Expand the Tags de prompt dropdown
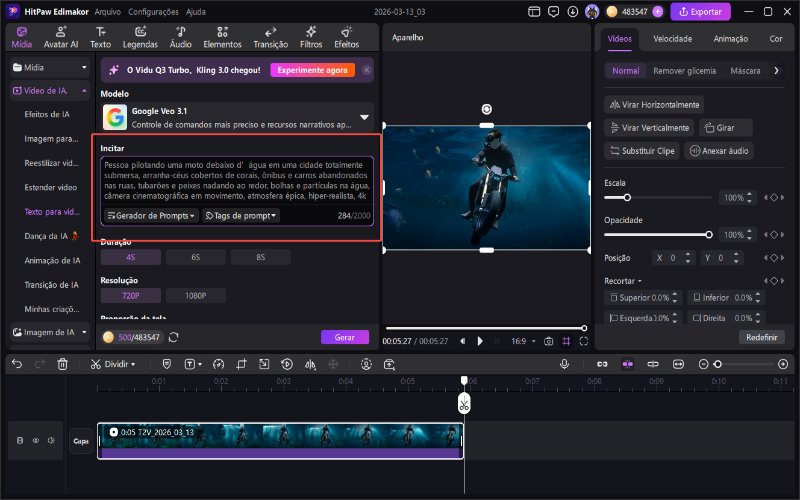The width and height of the screenshot is (800, 500). coord(241,215)
